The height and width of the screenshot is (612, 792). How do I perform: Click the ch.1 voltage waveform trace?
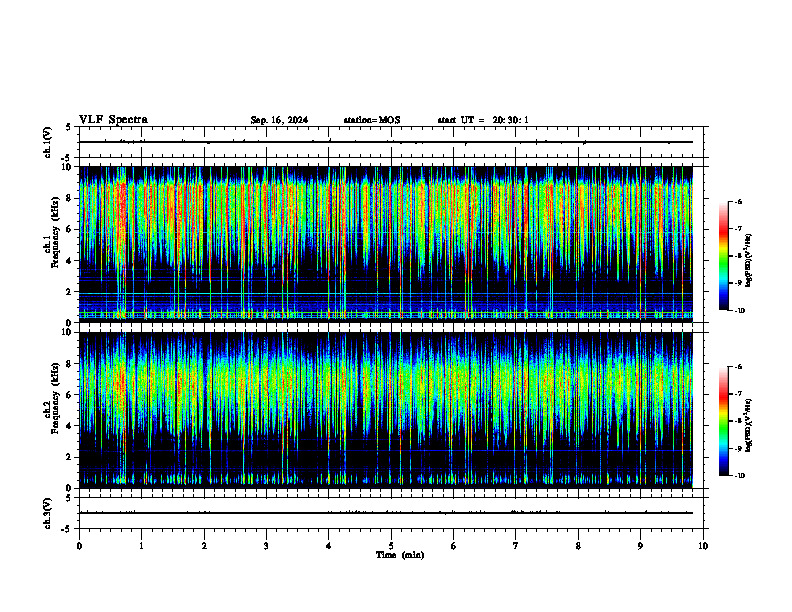(x=385, y=142)
